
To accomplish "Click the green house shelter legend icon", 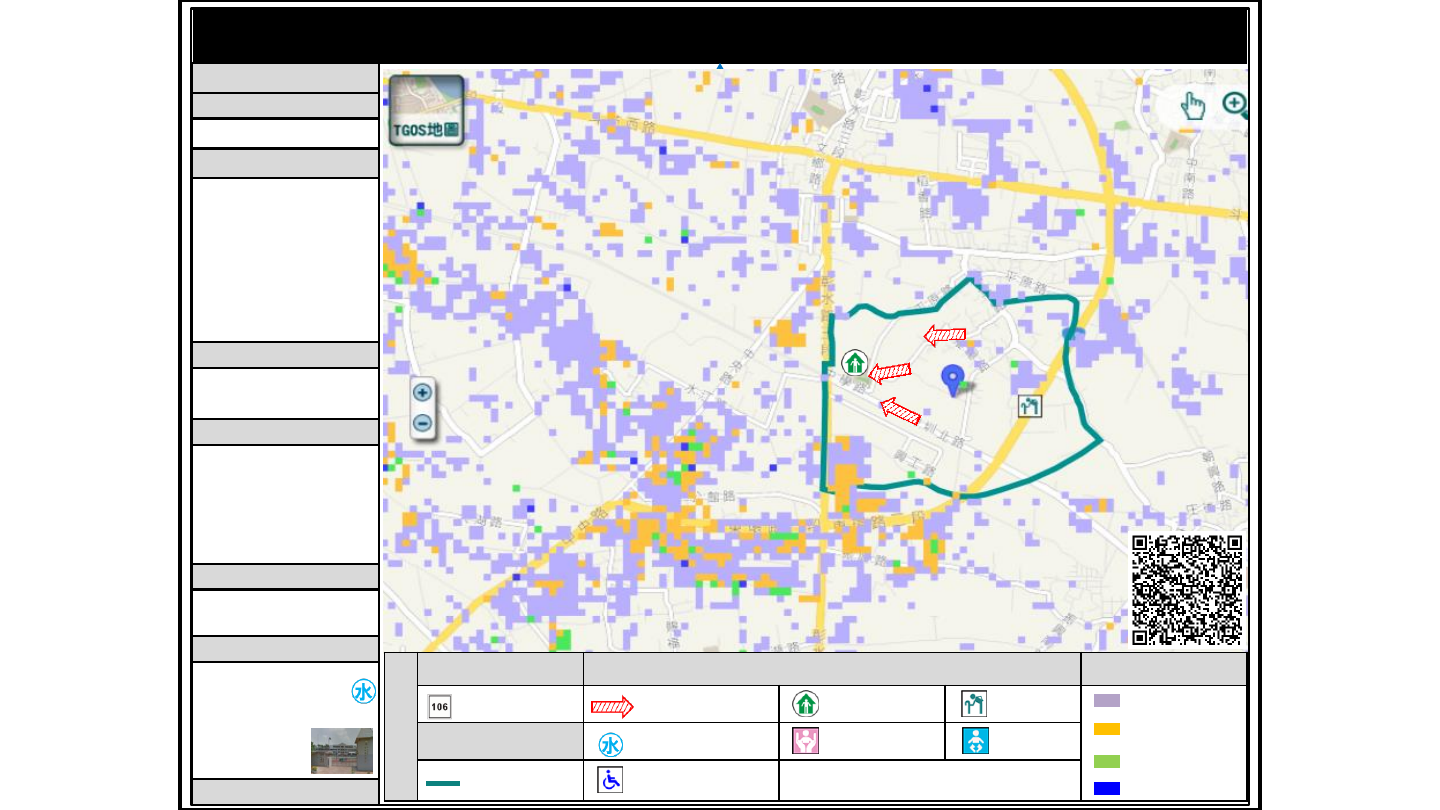I will 805,704.
